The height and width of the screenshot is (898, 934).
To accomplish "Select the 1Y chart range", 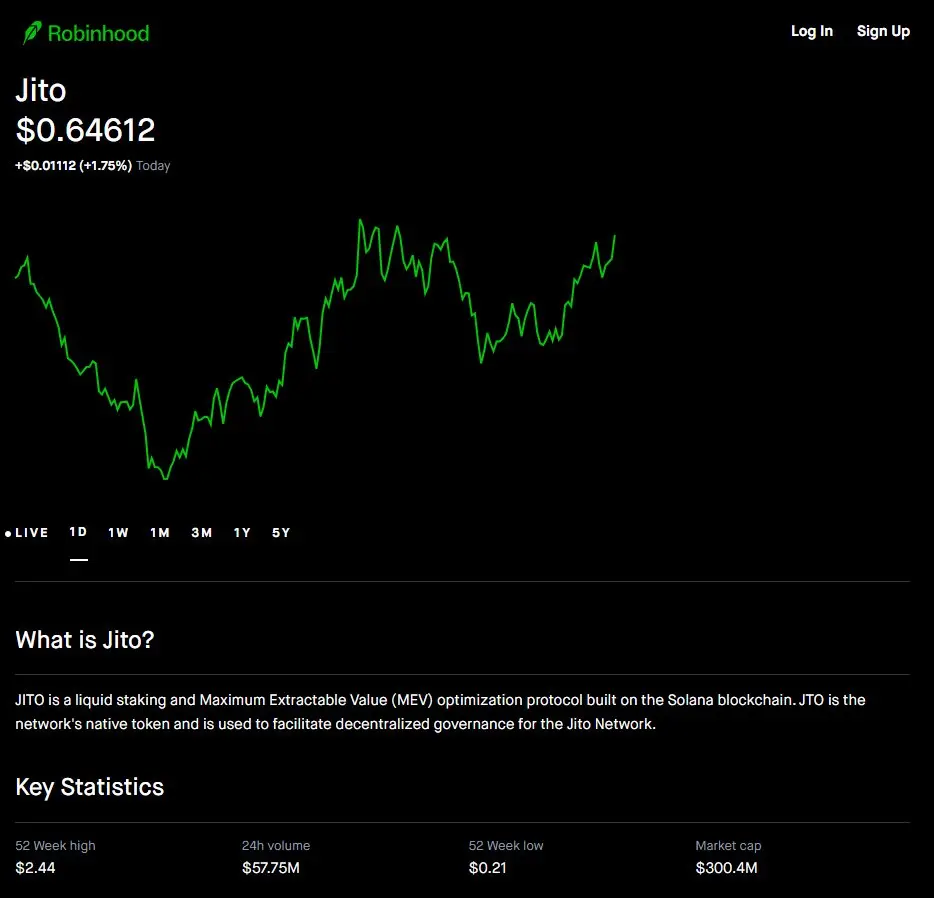I will point(242,532).
